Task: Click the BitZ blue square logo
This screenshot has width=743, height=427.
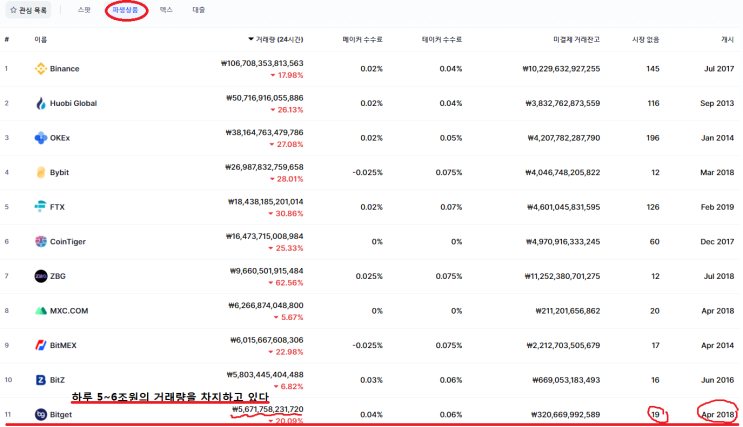Action: (41, 380)
